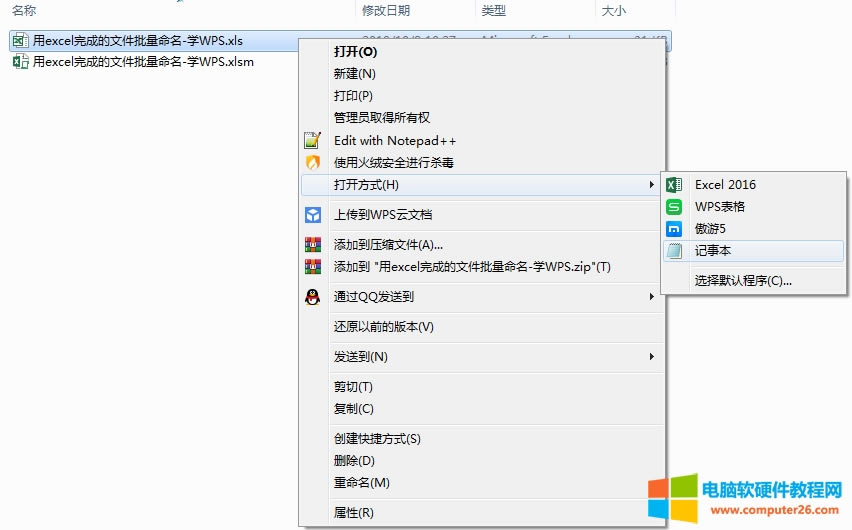The image size is (852, 530).
Task: Sort by the 名称 column header
Action: 24,10
